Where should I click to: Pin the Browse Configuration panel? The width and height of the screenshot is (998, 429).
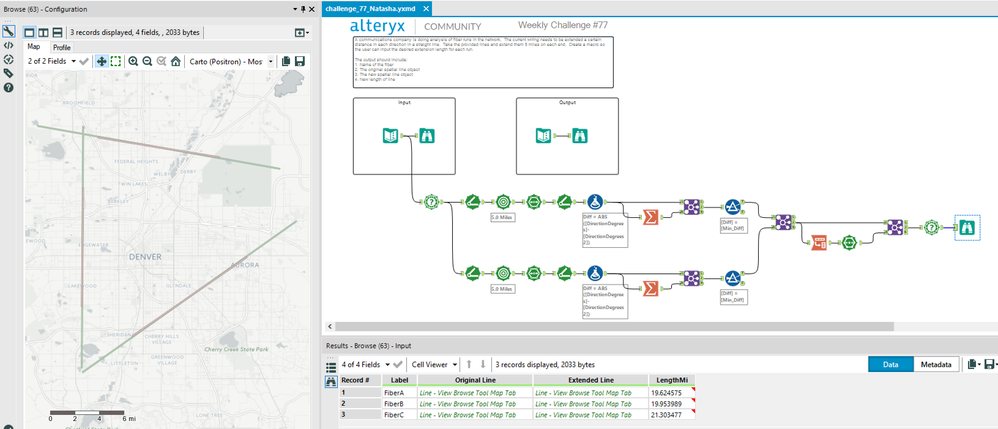click(303, 9)
